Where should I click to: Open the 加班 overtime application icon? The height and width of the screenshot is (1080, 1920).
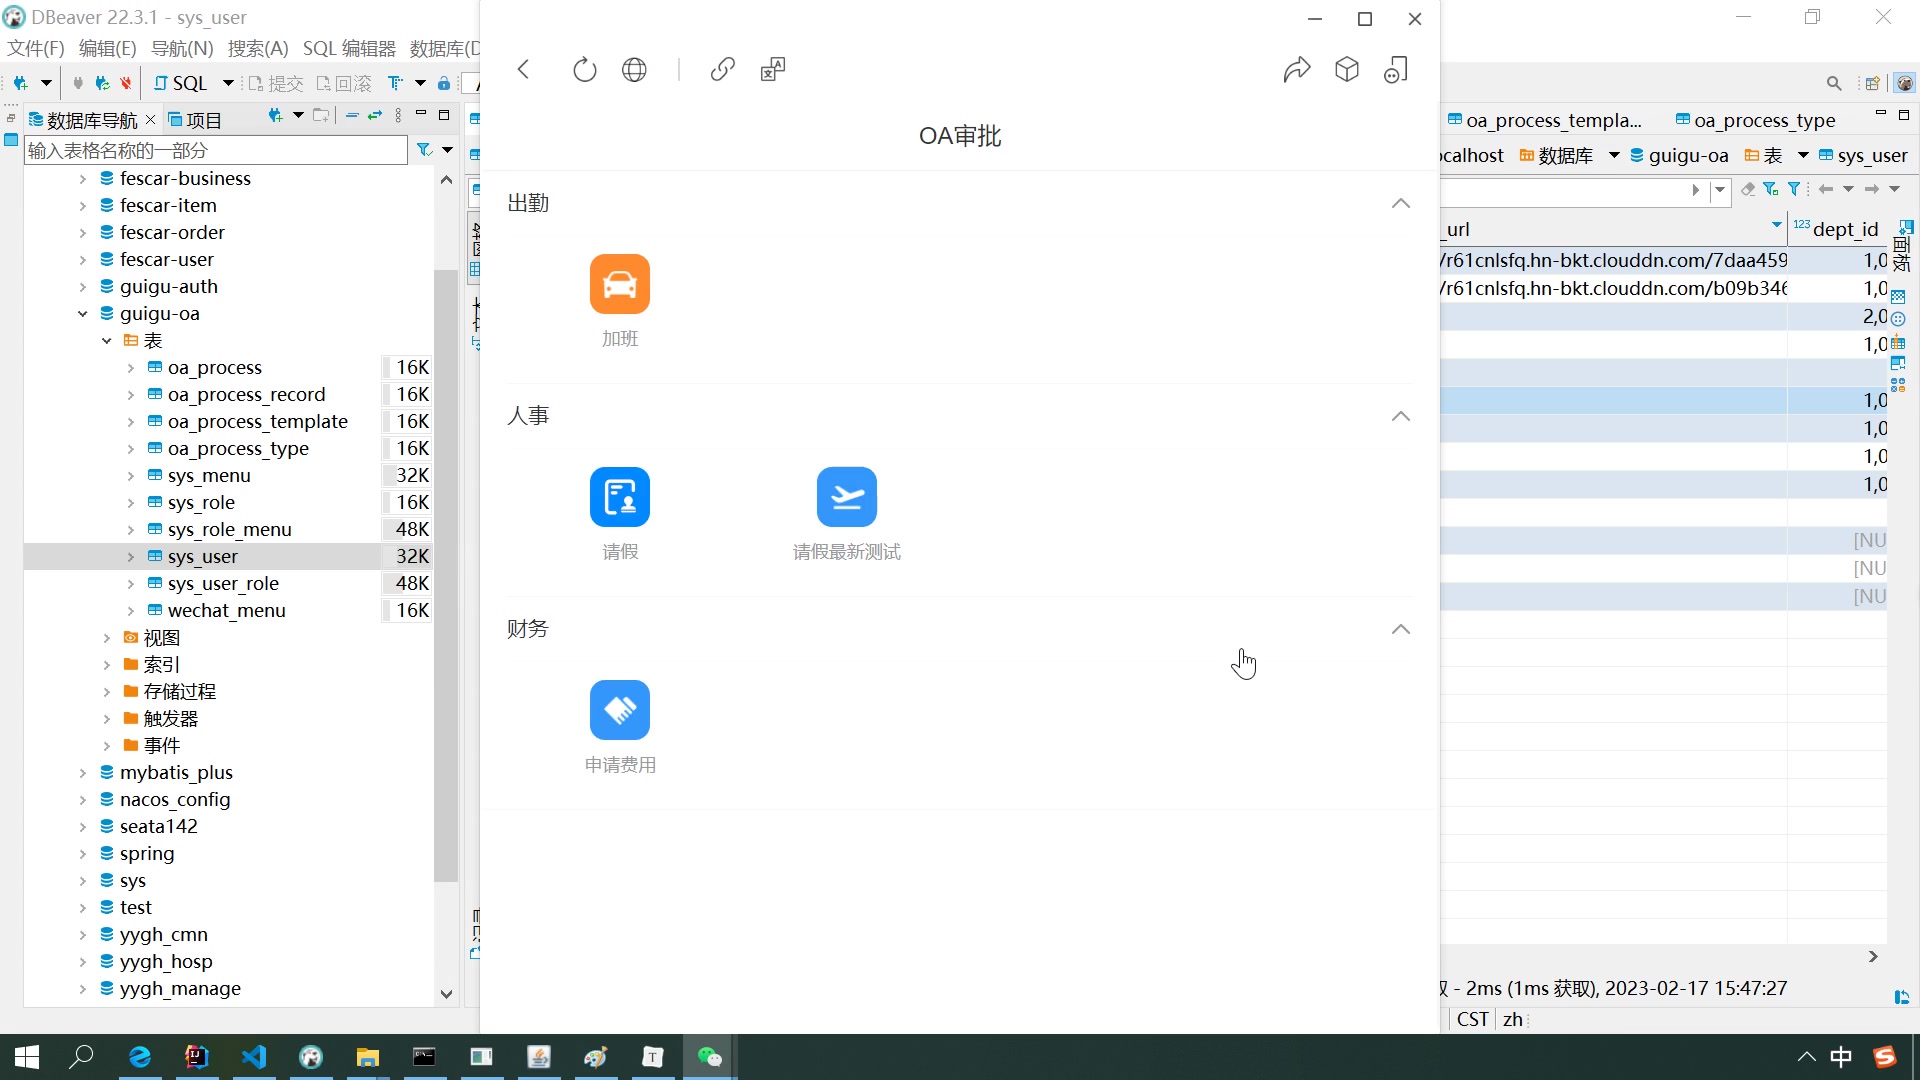[x=620, y=284]
